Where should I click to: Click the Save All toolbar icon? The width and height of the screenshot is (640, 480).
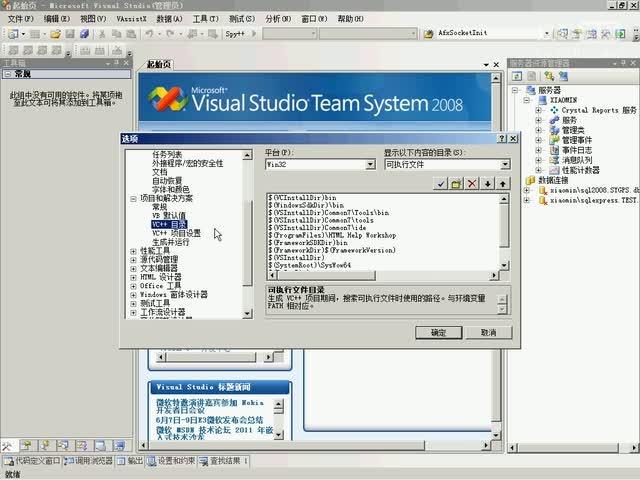click(x=84, y=34)
